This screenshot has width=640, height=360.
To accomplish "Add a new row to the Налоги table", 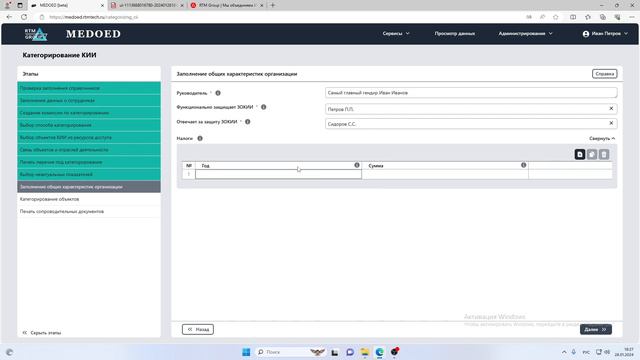I will [x=580, y=154].
